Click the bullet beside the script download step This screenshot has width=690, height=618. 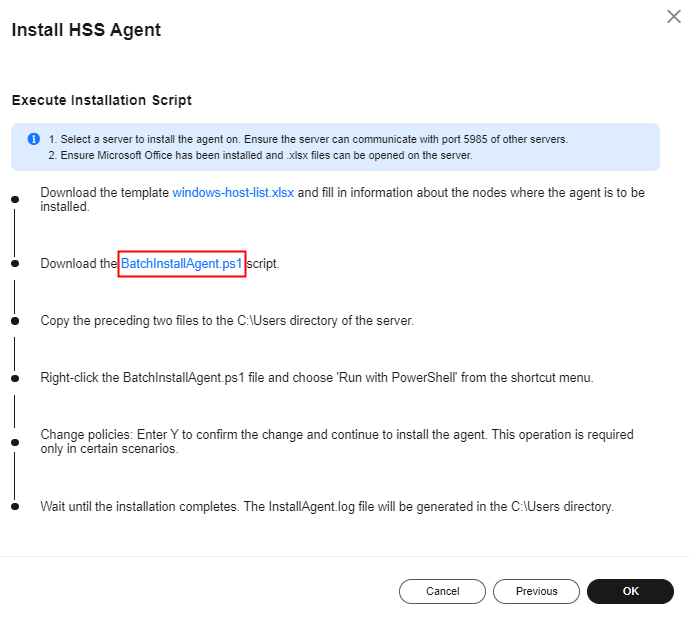15,264
